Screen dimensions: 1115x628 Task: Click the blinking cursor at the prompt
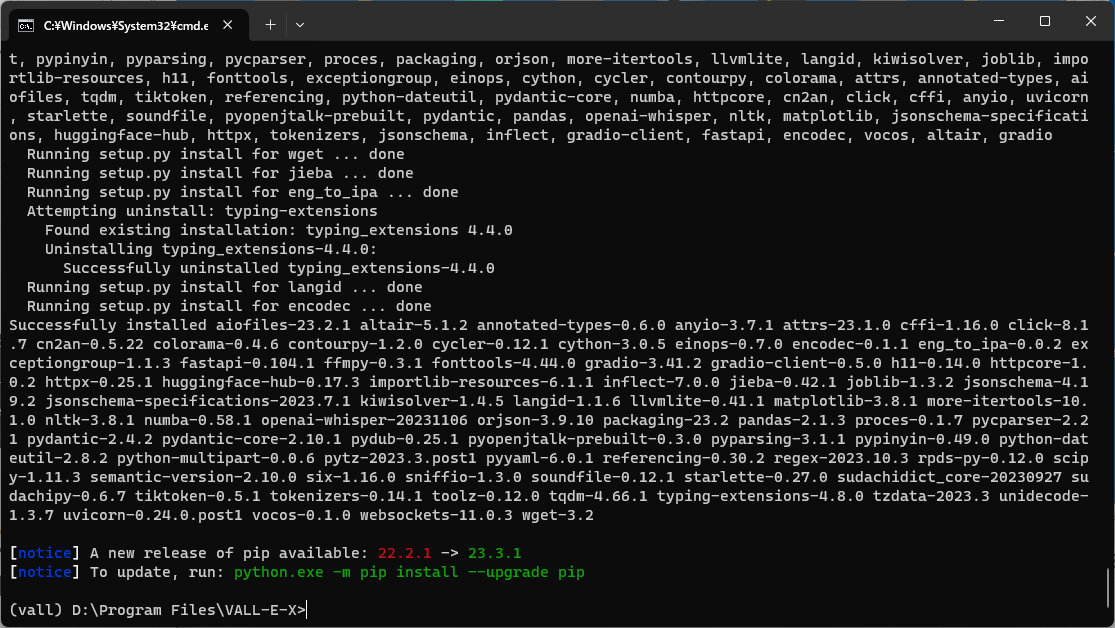pyautogui.click(x=305, y=609)
